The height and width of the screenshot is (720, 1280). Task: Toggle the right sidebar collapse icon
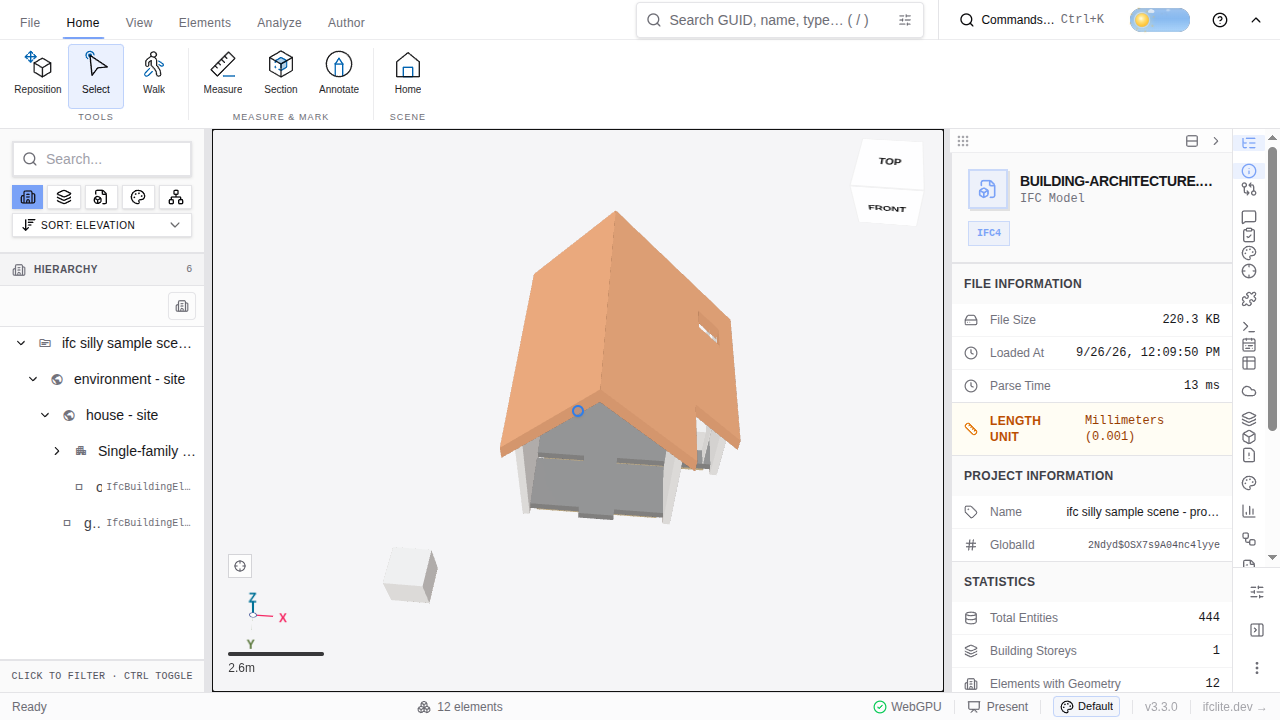coord(1257,630)
